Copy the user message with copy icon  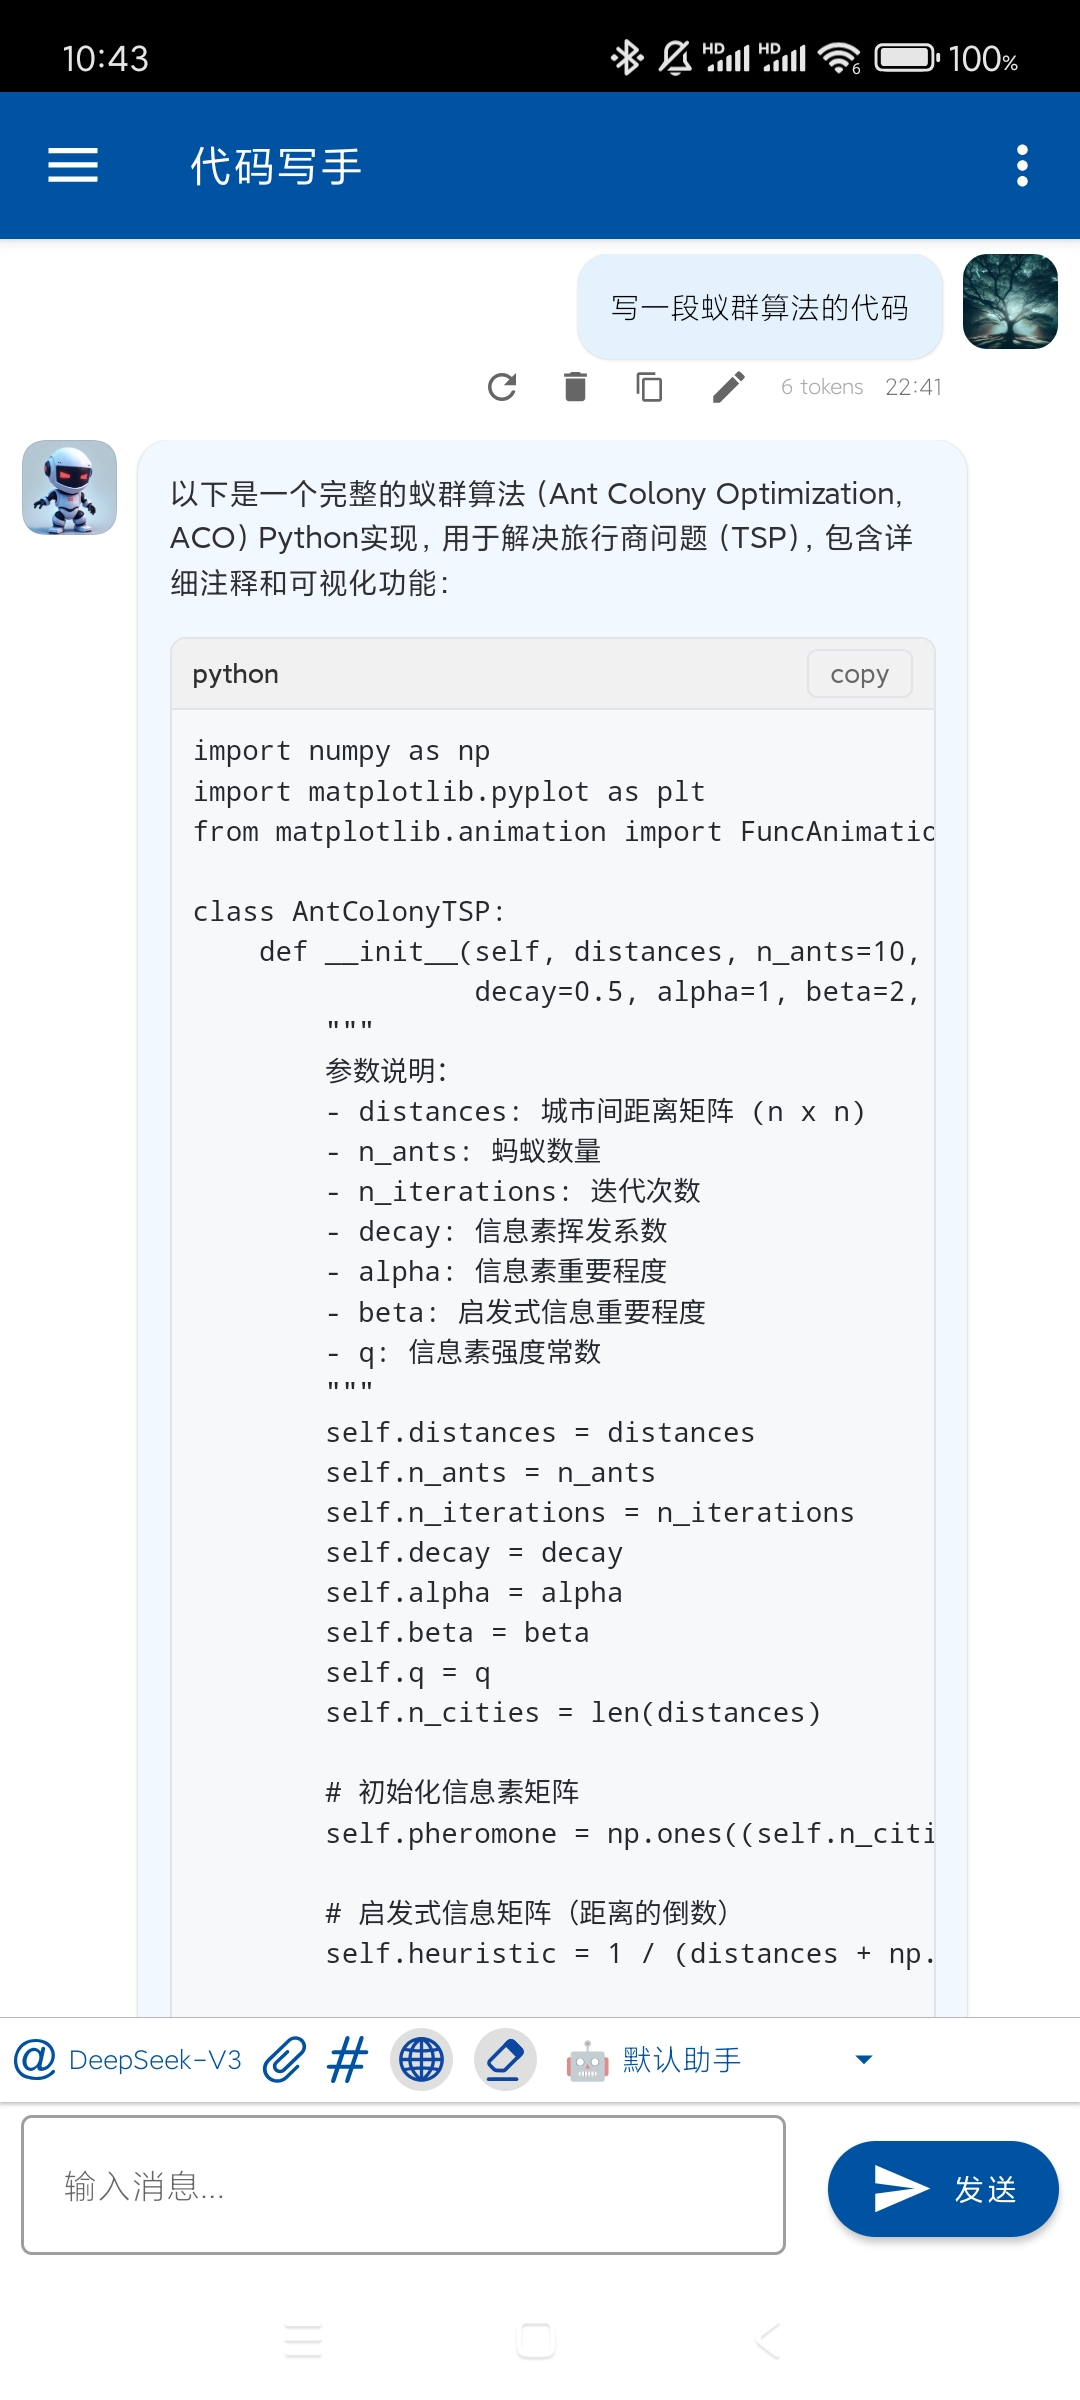click(x=648, y=387)
